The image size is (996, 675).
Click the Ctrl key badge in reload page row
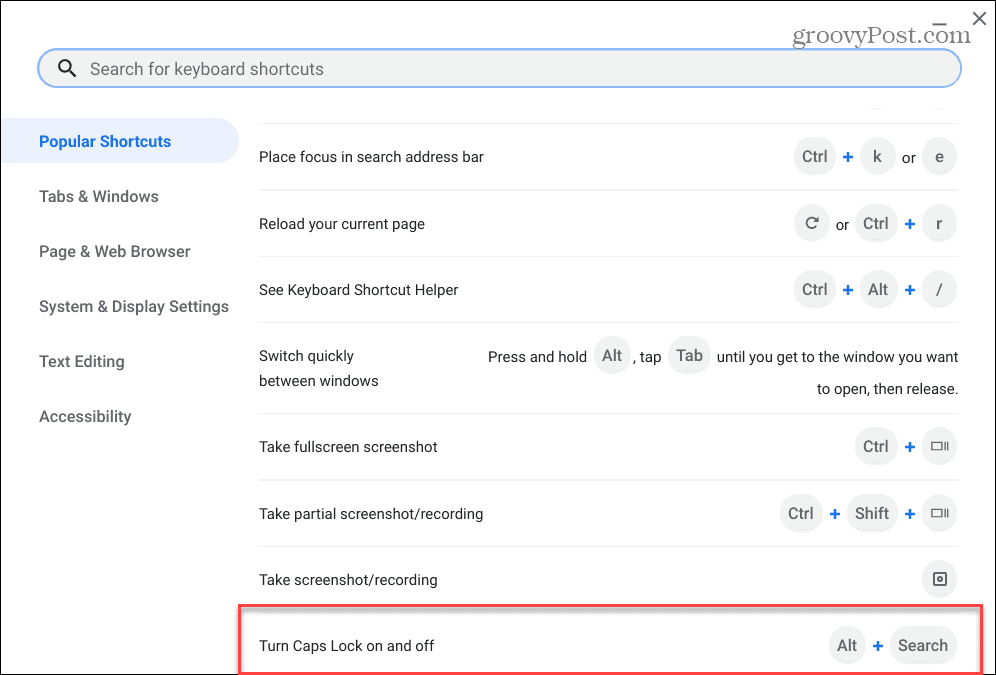875,223
